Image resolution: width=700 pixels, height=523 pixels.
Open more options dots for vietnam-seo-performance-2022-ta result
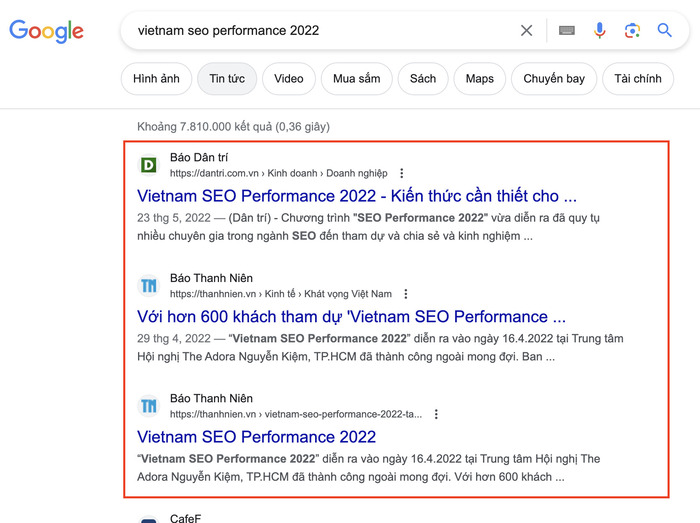pos(436,414)
